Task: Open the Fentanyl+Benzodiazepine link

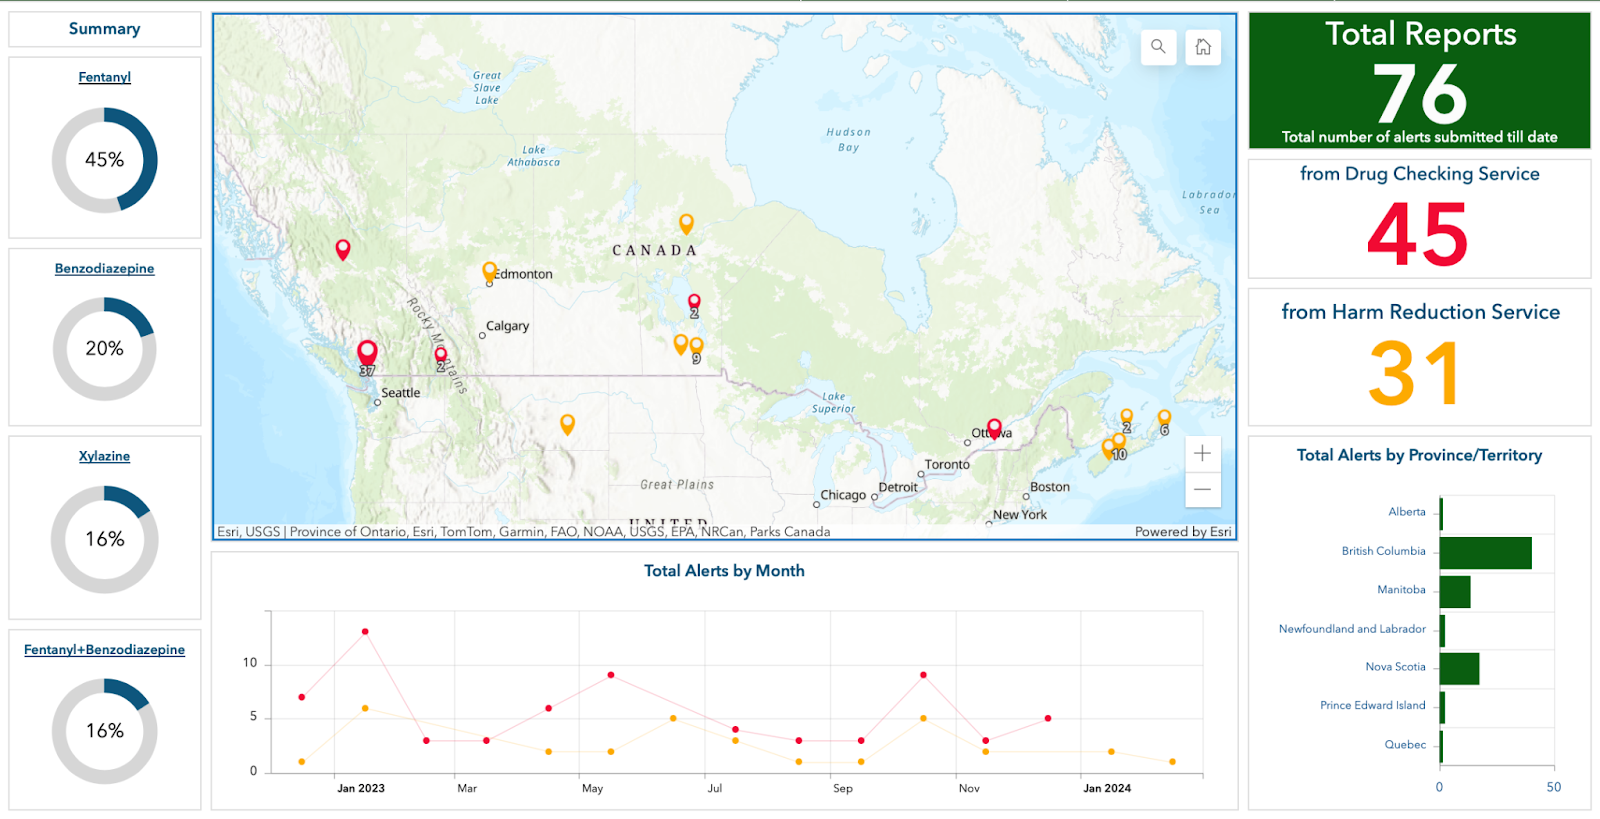Action: point(105,650)
